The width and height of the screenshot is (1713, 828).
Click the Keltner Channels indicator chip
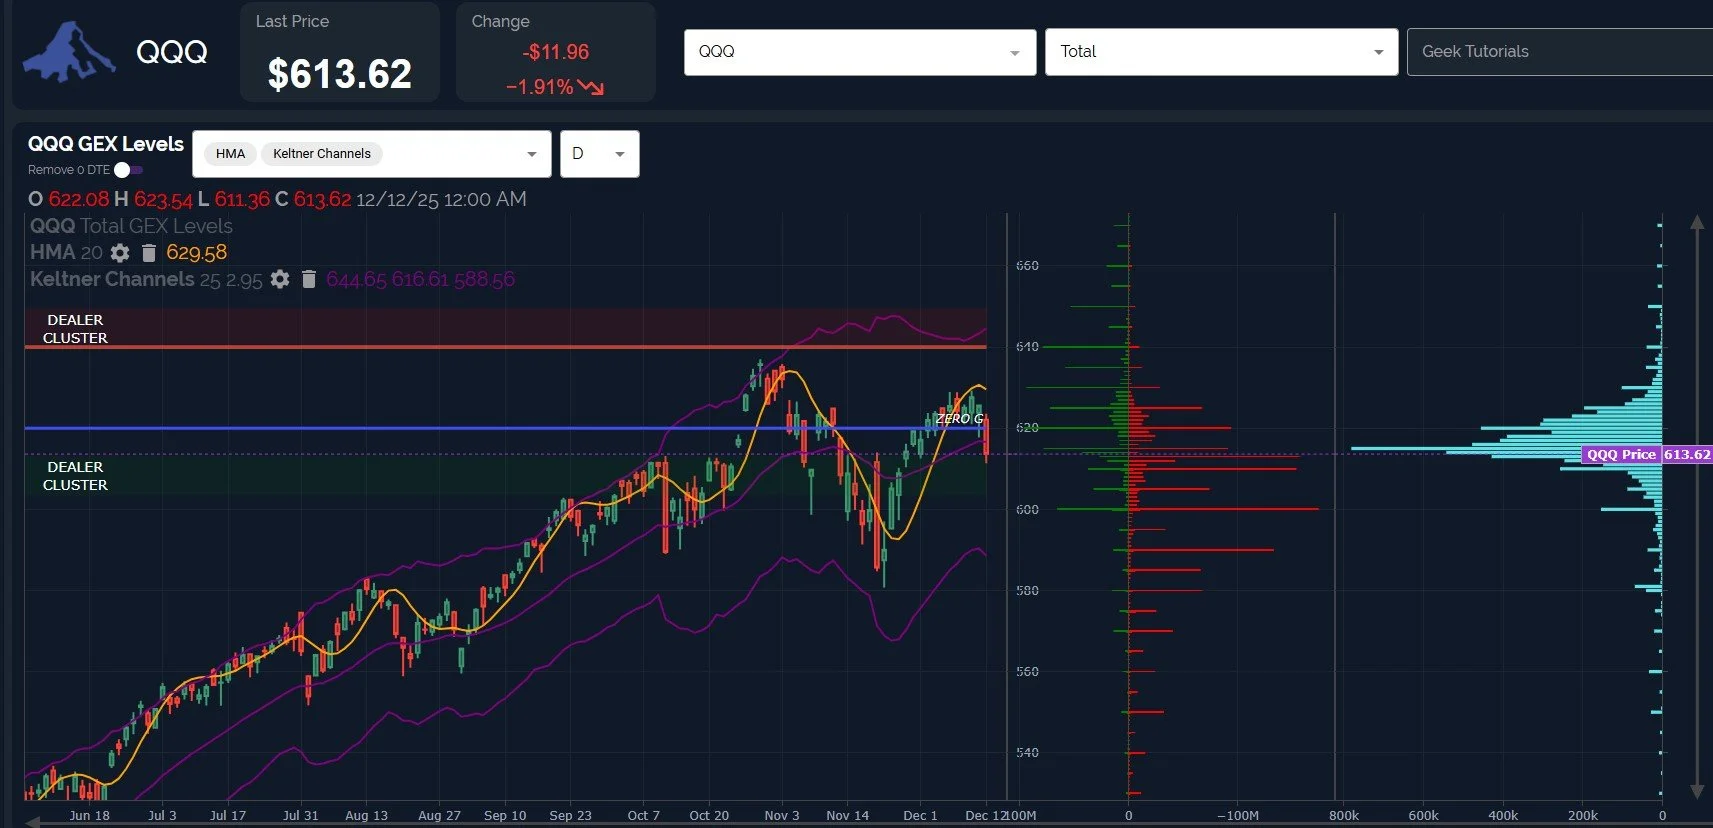[322, 154]
